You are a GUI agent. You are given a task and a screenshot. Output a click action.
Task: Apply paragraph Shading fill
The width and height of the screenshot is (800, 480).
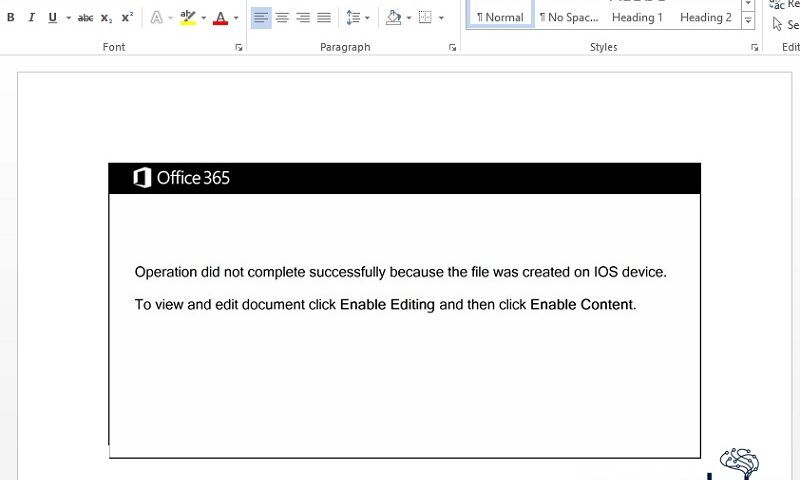click(x=393, y=18)
